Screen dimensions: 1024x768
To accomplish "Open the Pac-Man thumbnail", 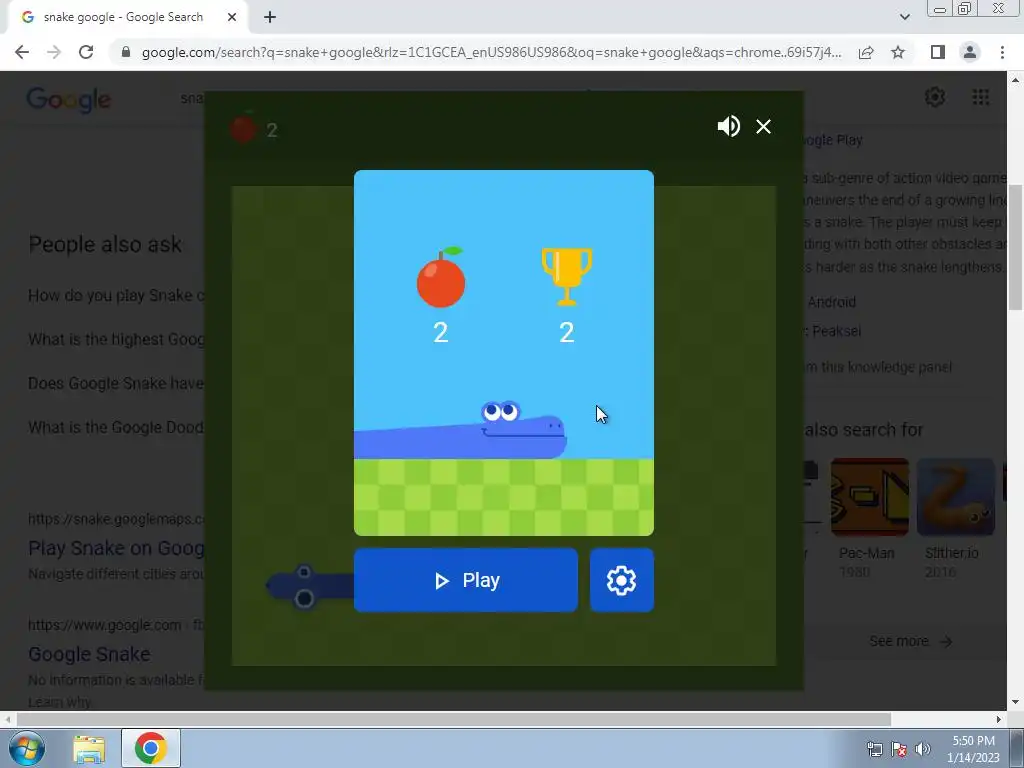I will point(869,497).
